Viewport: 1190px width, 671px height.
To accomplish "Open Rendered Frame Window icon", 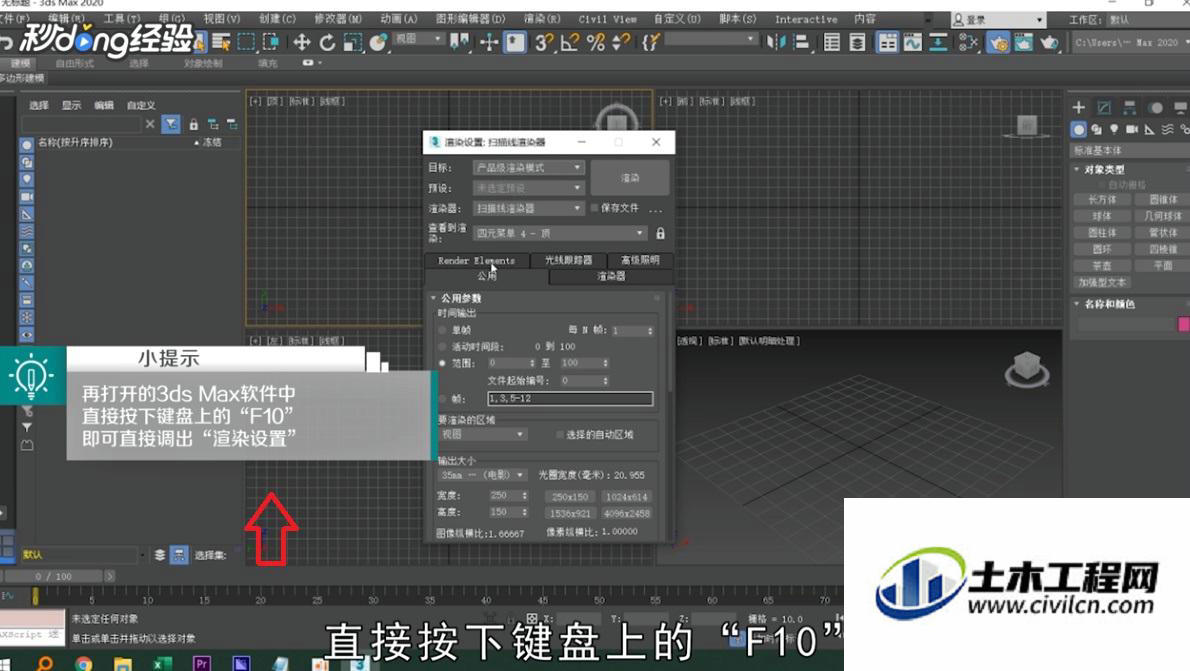I will (1023, 43).
